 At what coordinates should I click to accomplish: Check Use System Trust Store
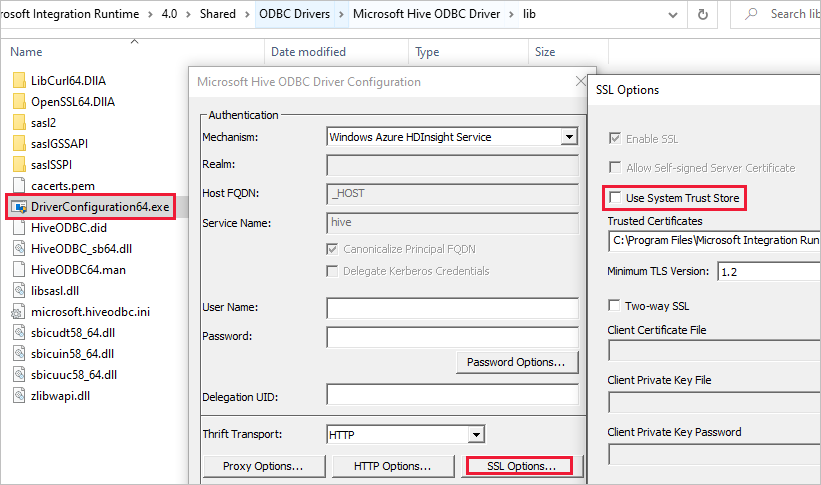(615, 197)
